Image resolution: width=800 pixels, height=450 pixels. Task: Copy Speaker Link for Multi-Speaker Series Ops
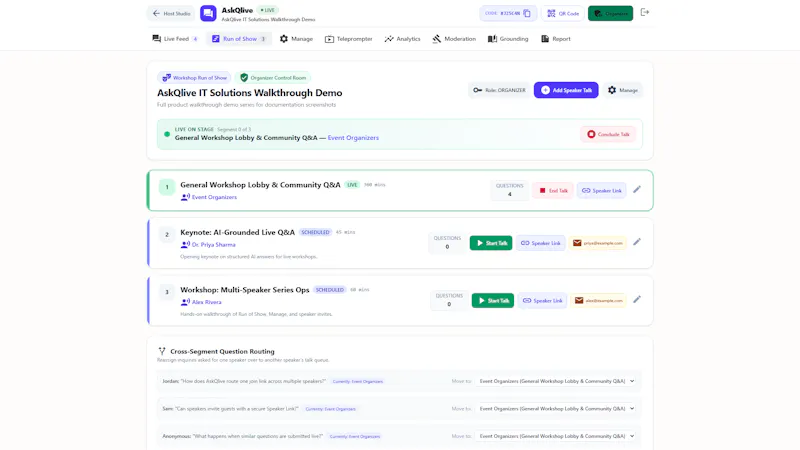(x=542, y=301)
